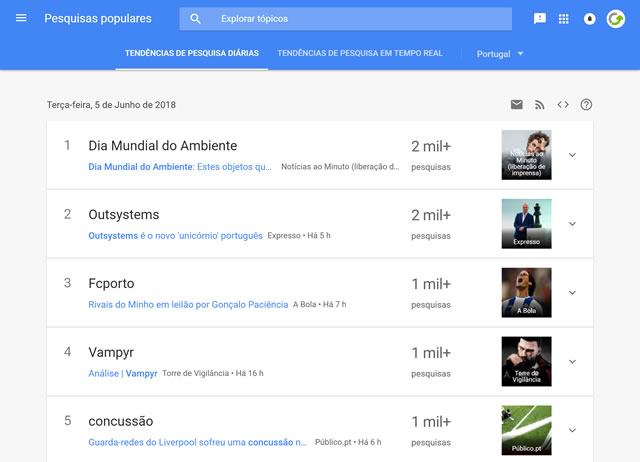Click the search magnifier icon
This screenshot has width=640, height=462.
click(196, 19)
